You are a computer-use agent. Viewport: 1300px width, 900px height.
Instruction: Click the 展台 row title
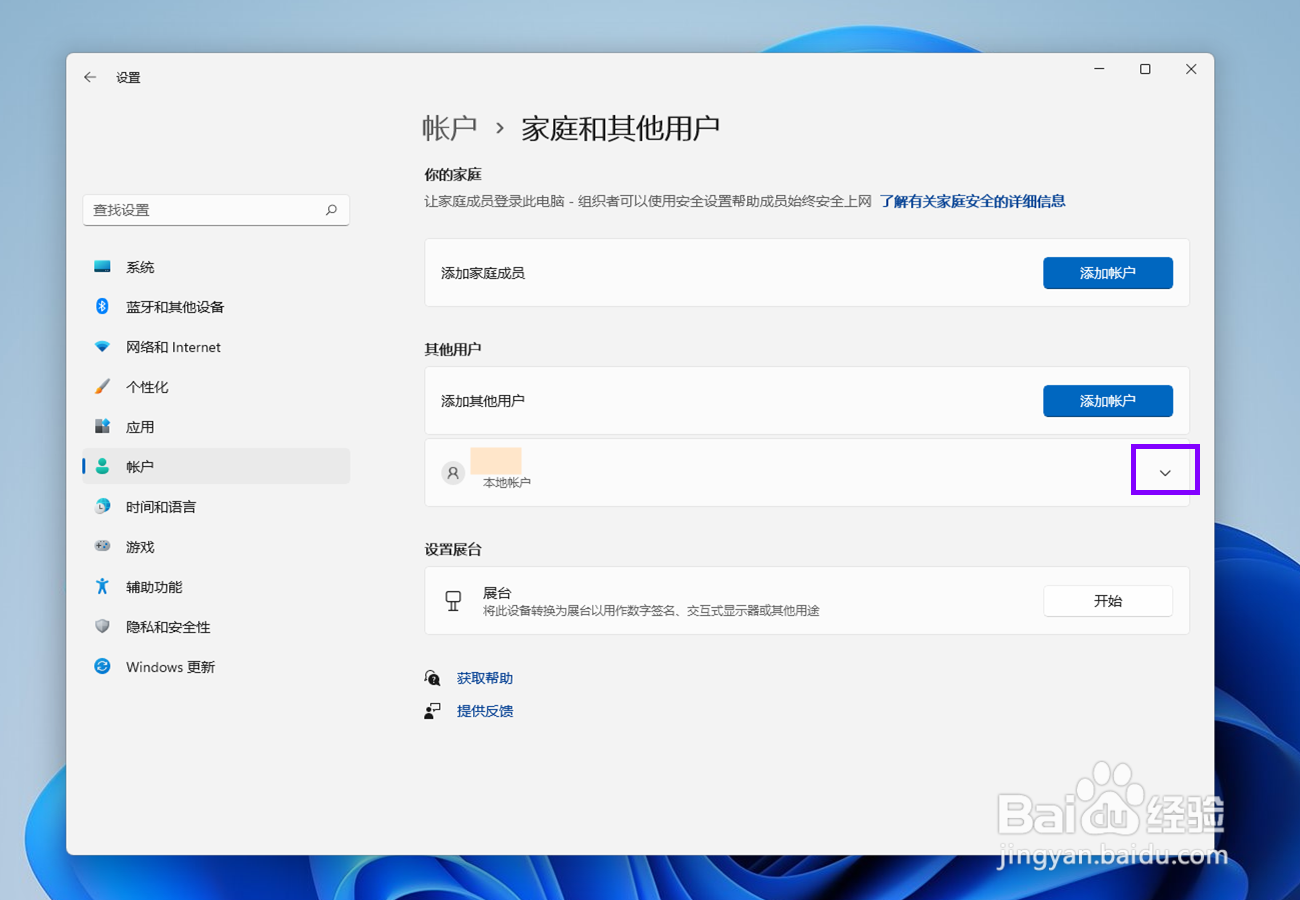point(497,593)
